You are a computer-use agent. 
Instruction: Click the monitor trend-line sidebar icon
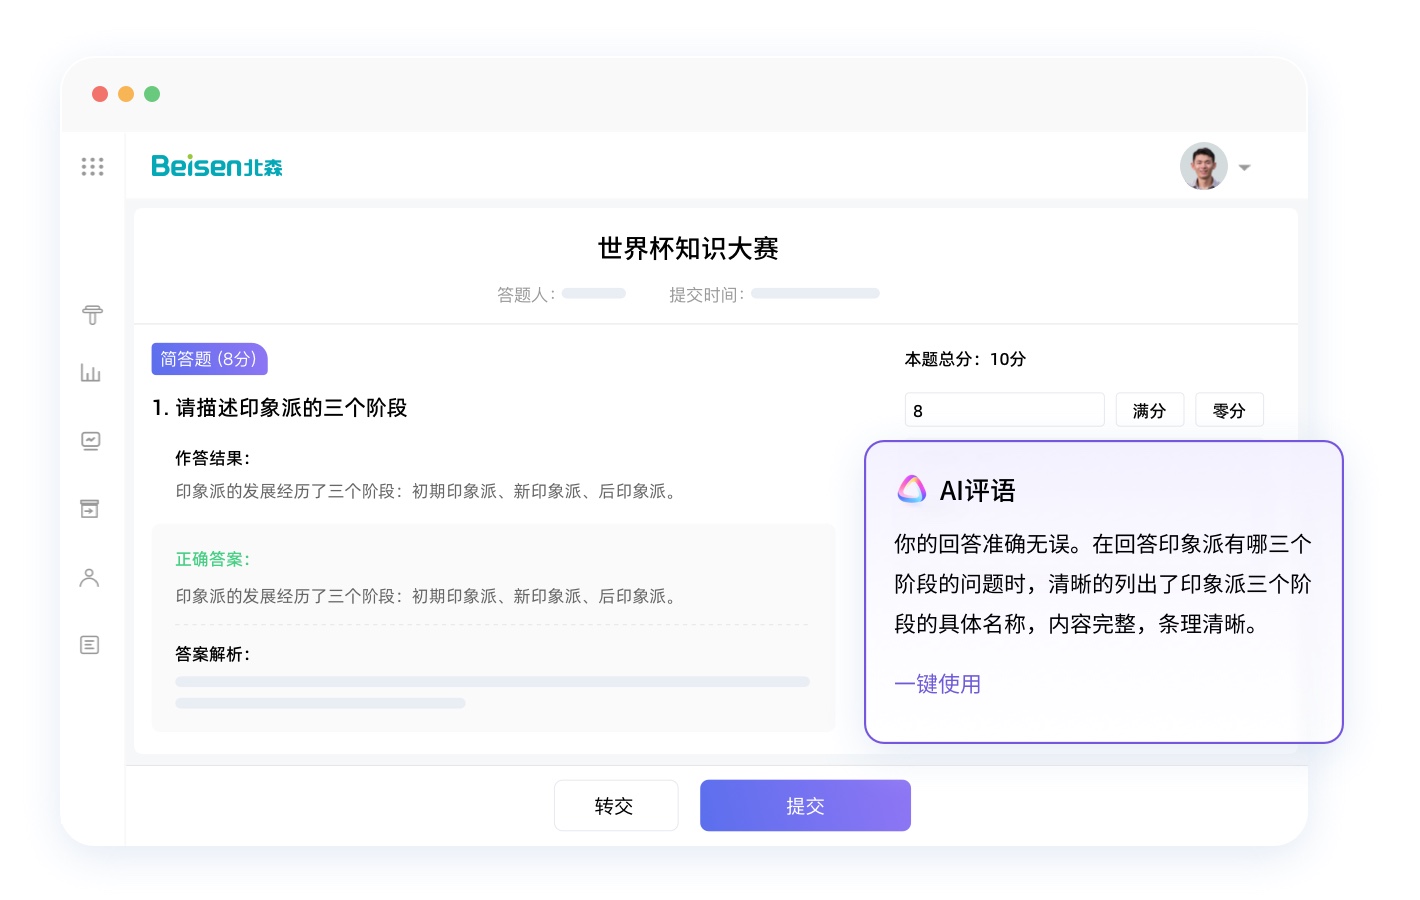[x=91, y=441]
